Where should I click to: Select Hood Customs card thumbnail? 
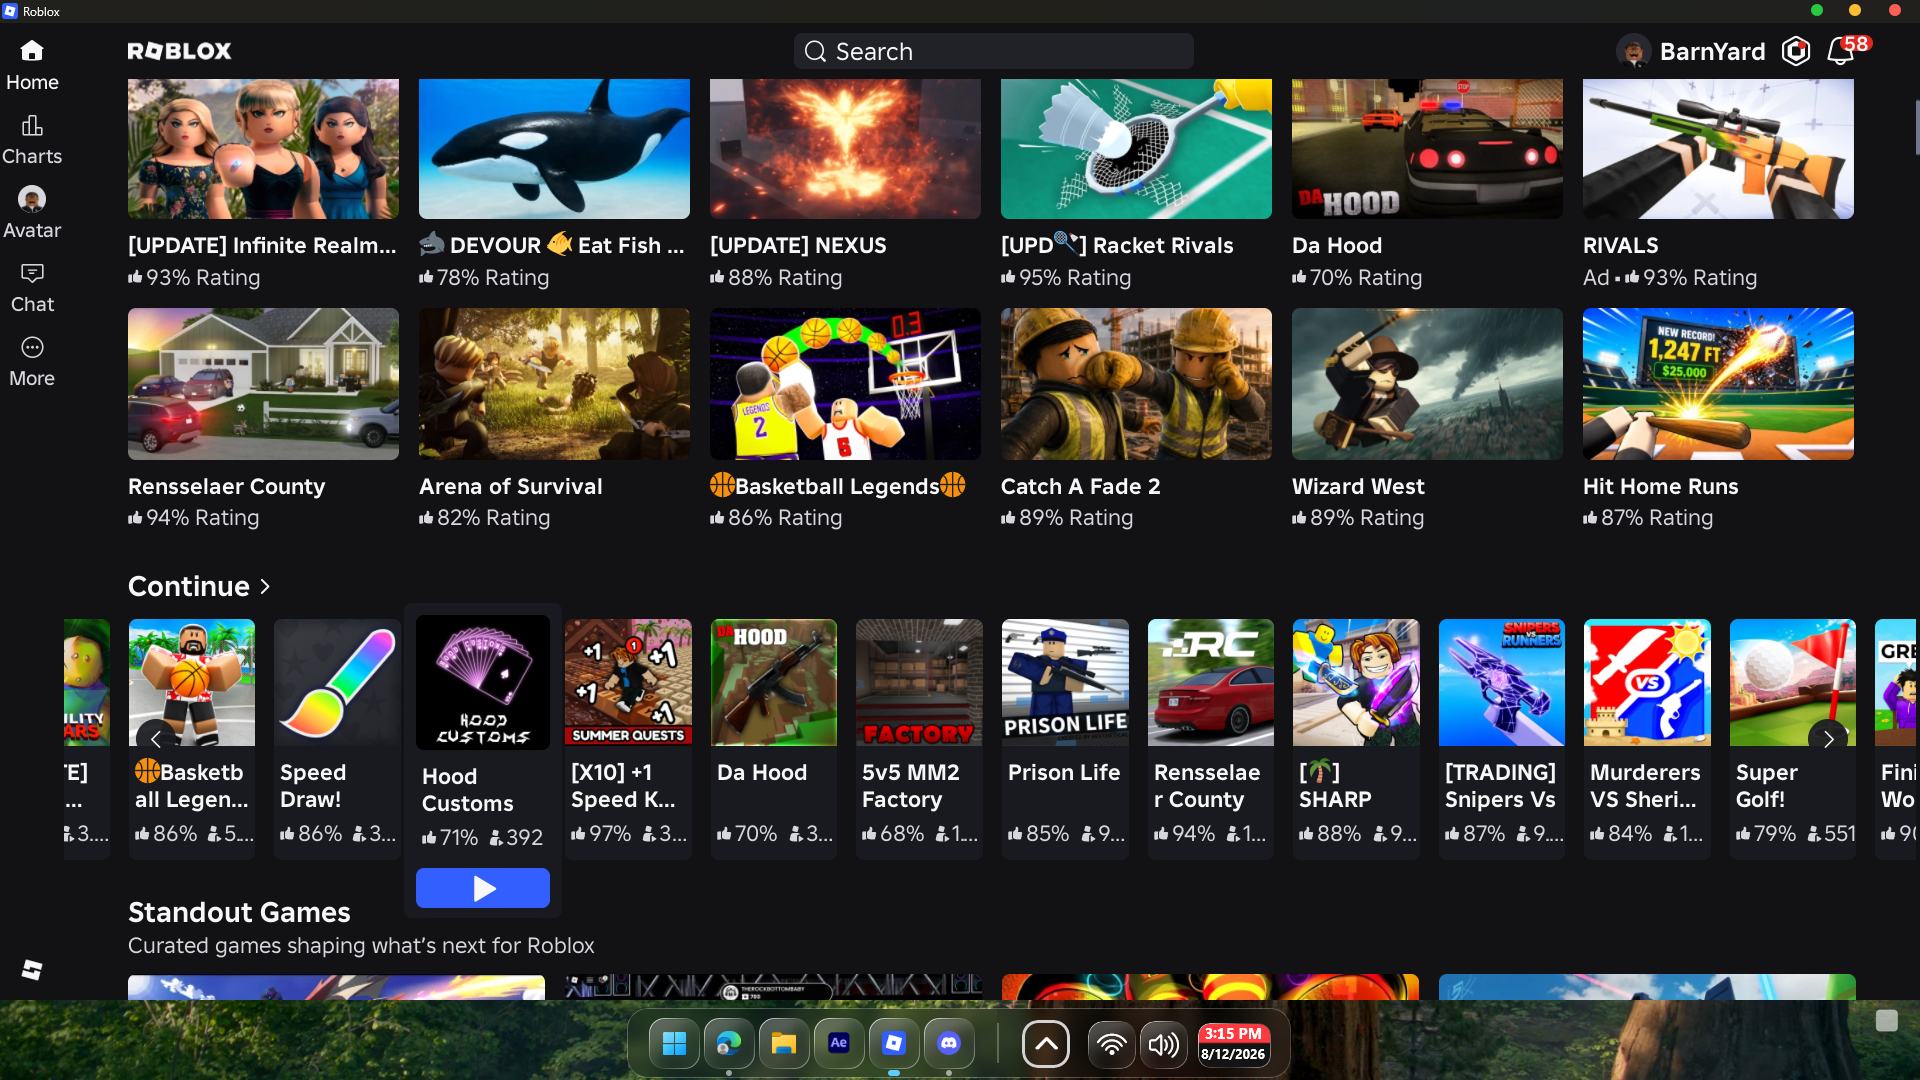[x=483, y=683]
